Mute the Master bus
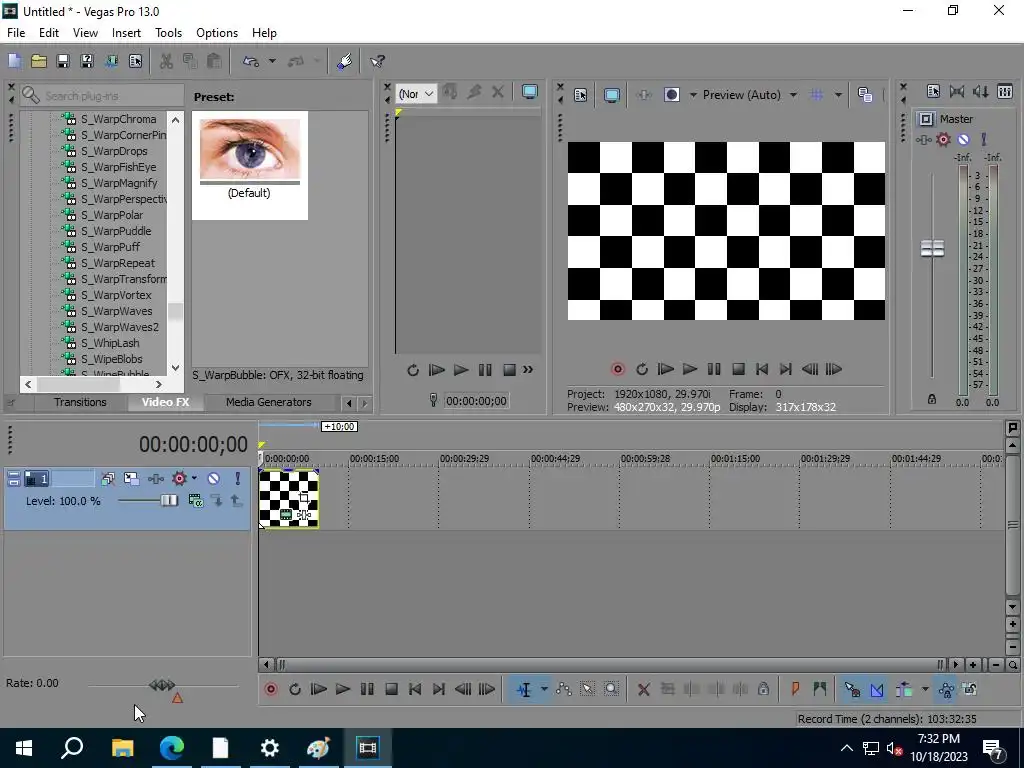Viewport: 1024px width, 768px height. [x=963, y=139]
